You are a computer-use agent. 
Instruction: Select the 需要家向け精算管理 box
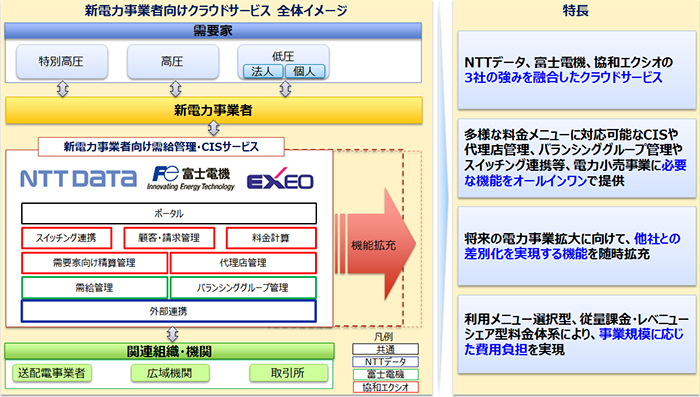point(94,263)
